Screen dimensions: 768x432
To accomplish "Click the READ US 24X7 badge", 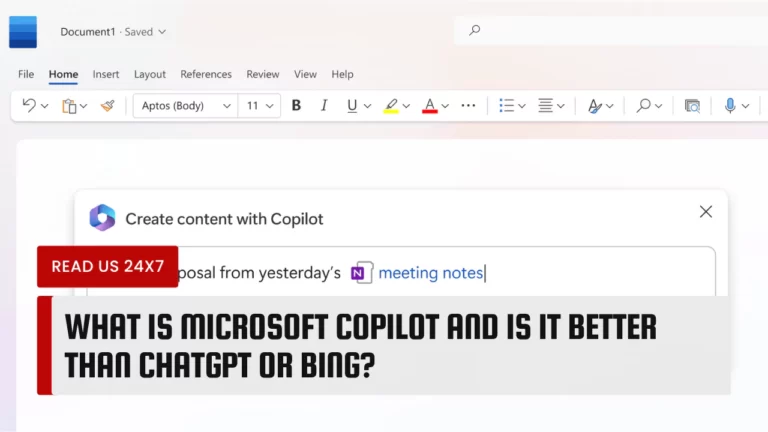I will (x=108, y=266).
